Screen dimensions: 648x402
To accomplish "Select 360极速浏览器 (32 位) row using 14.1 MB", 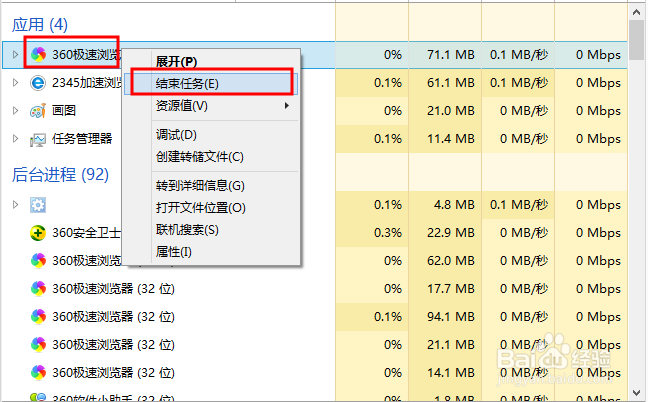I will tap(113, 372).
